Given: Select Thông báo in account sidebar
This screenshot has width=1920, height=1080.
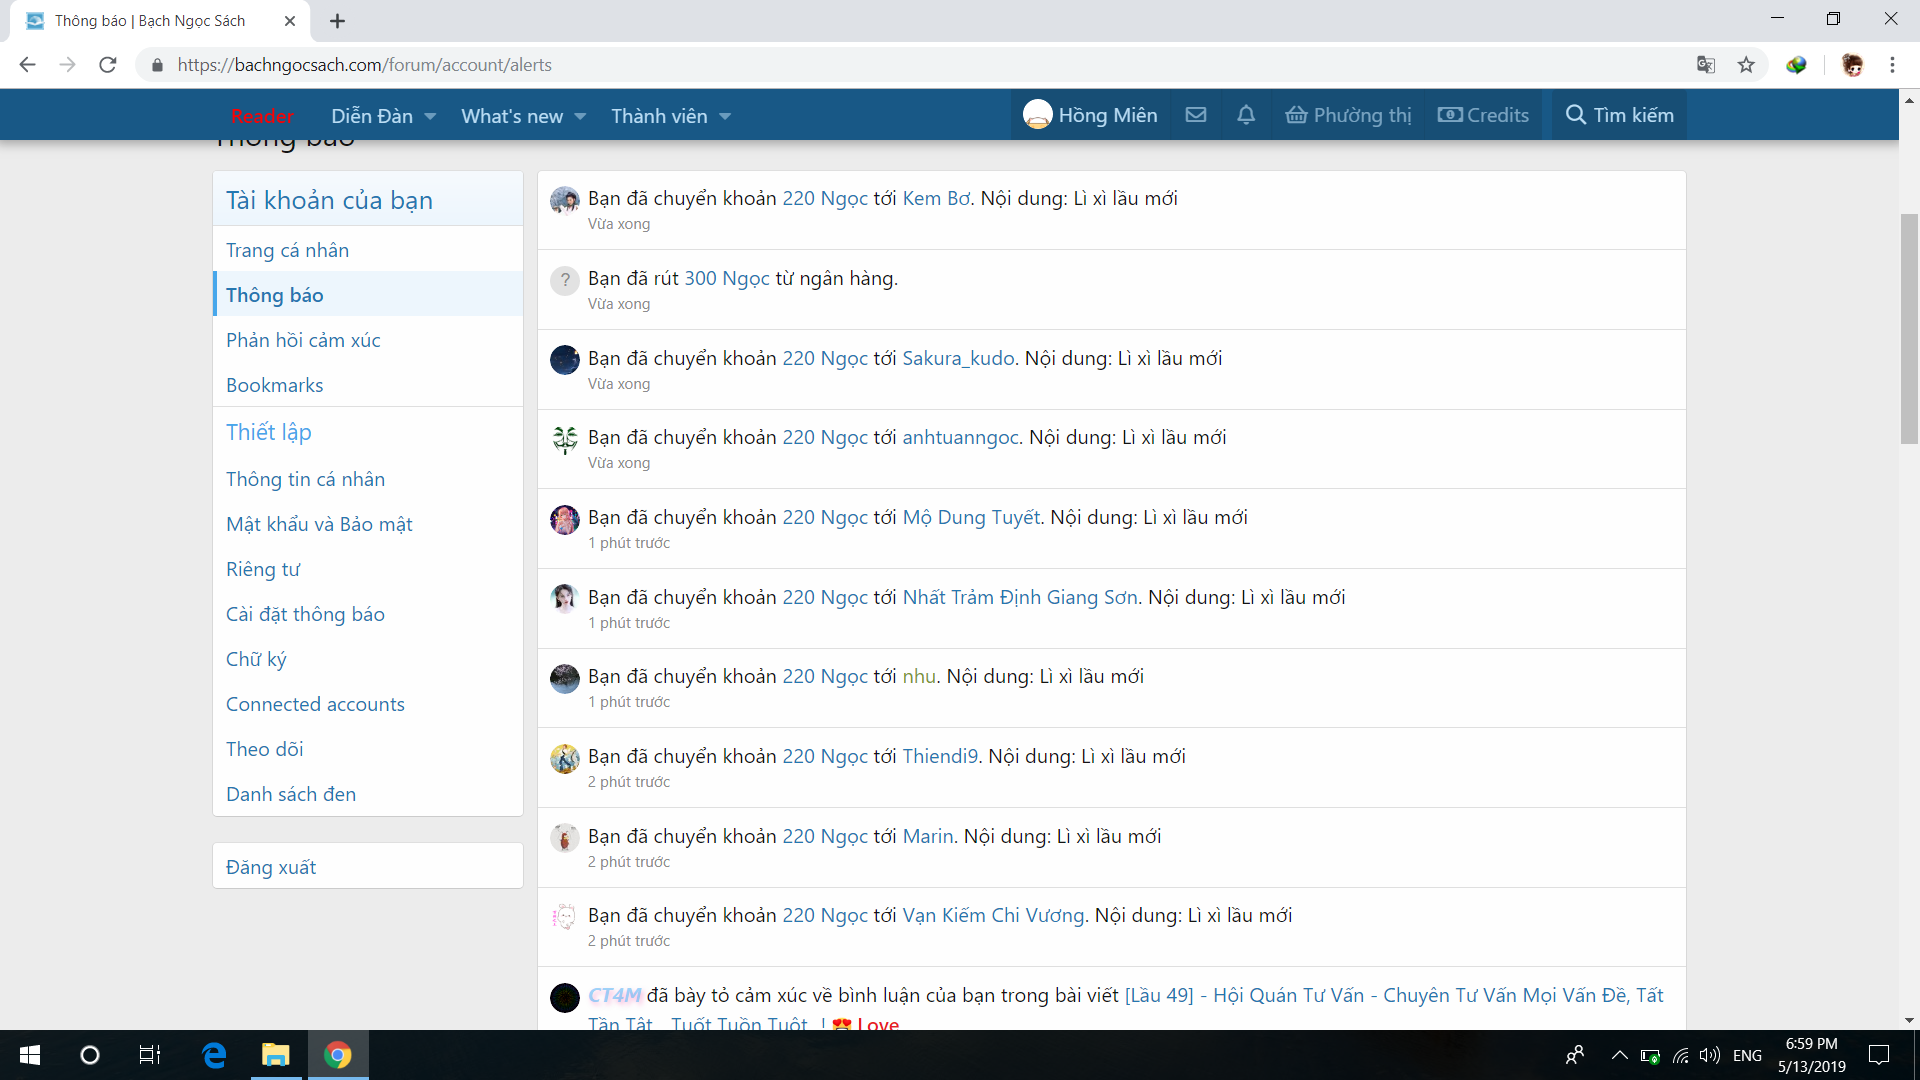Looking at the screenshot, I should 275,295.
